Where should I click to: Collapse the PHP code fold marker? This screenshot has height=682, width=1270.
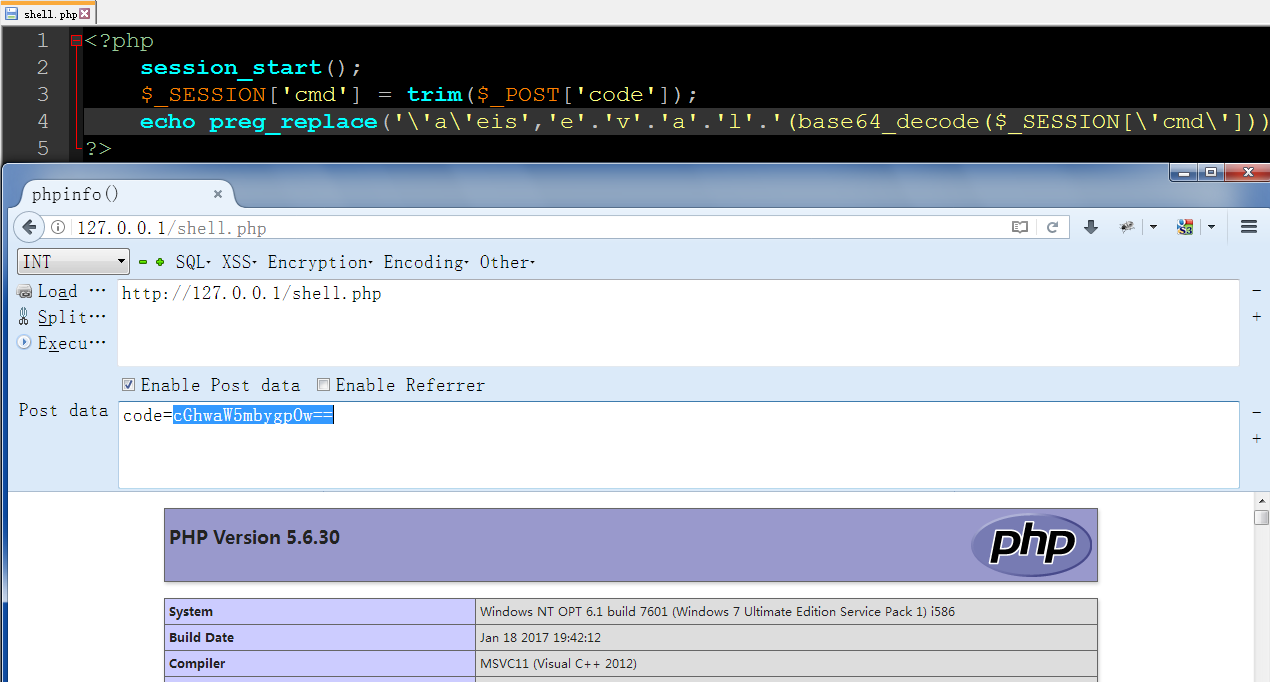pos(76,41)
